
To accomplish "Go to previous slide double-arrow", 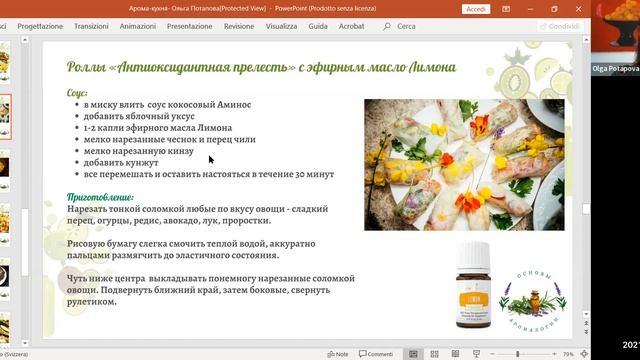I will point(586,323).
